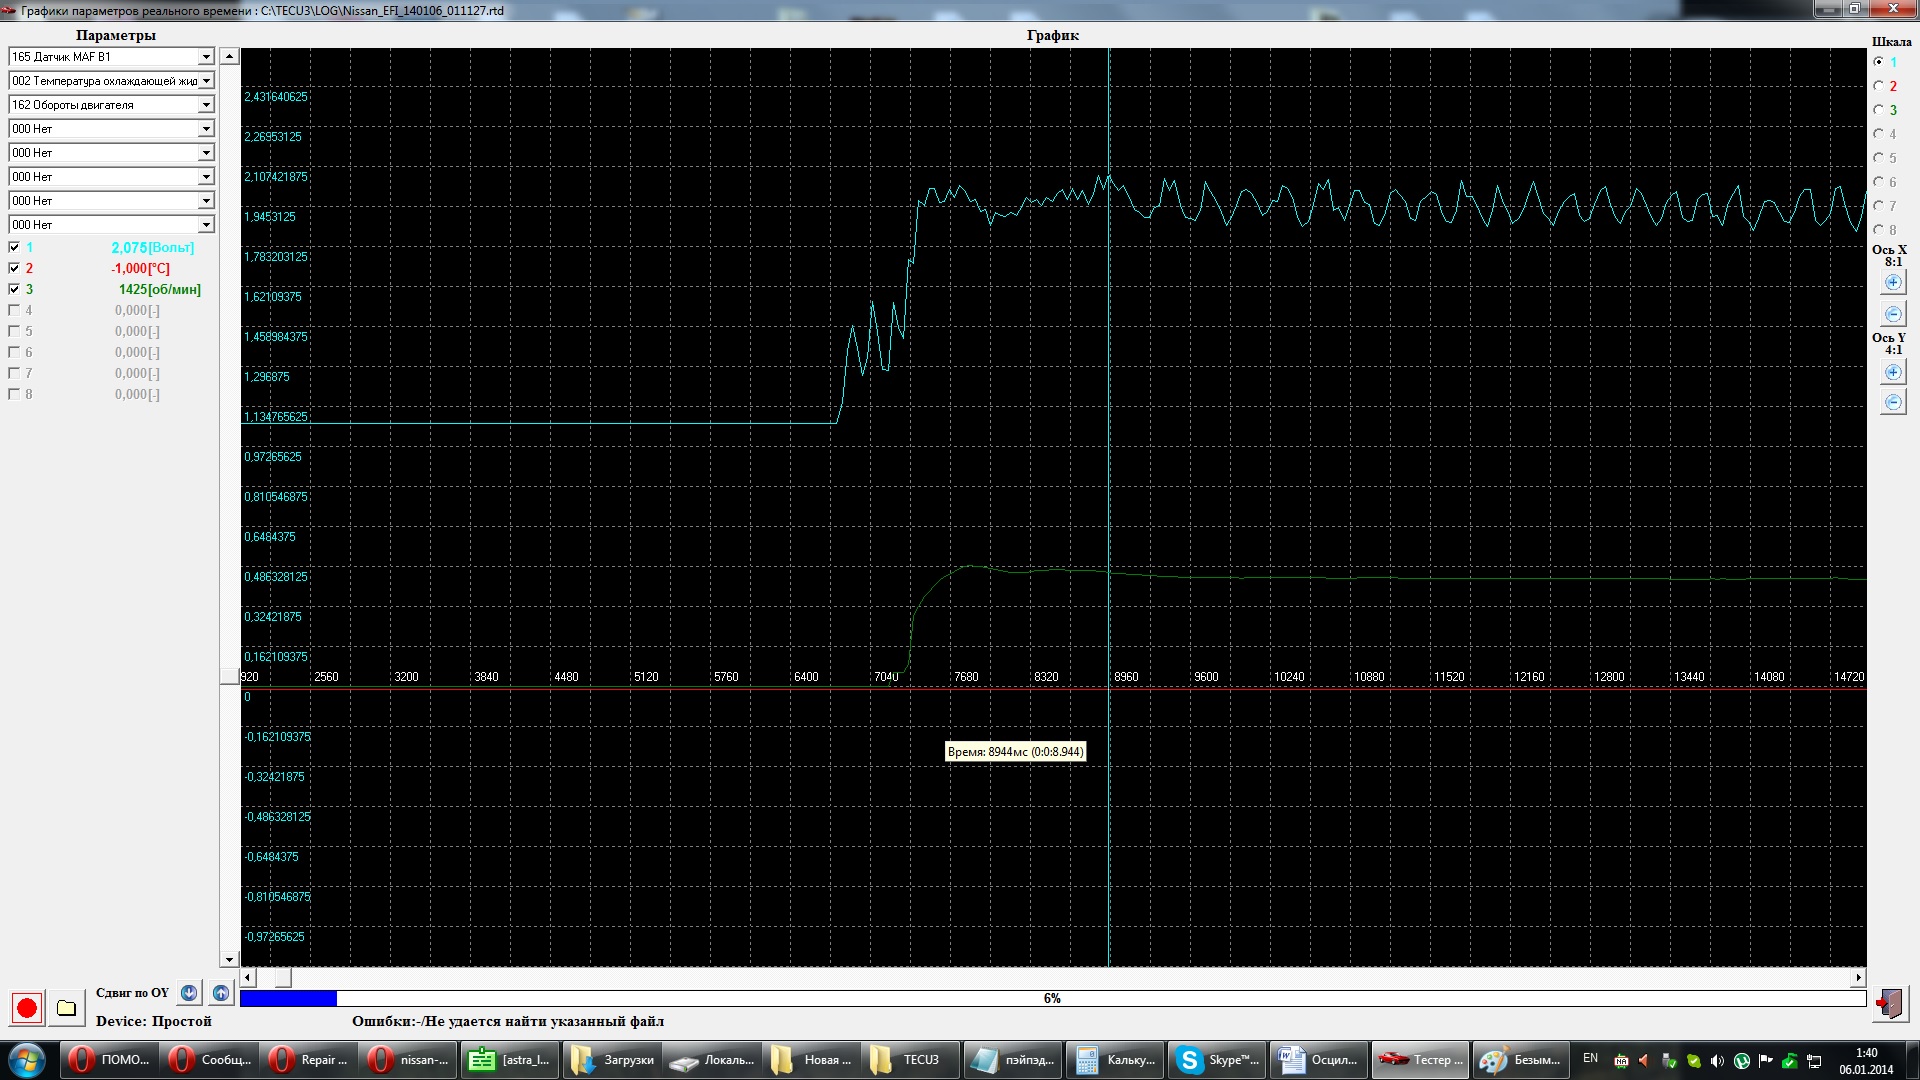
Task: Click the graph scrollbar left arrow
Action: point(248,977)
